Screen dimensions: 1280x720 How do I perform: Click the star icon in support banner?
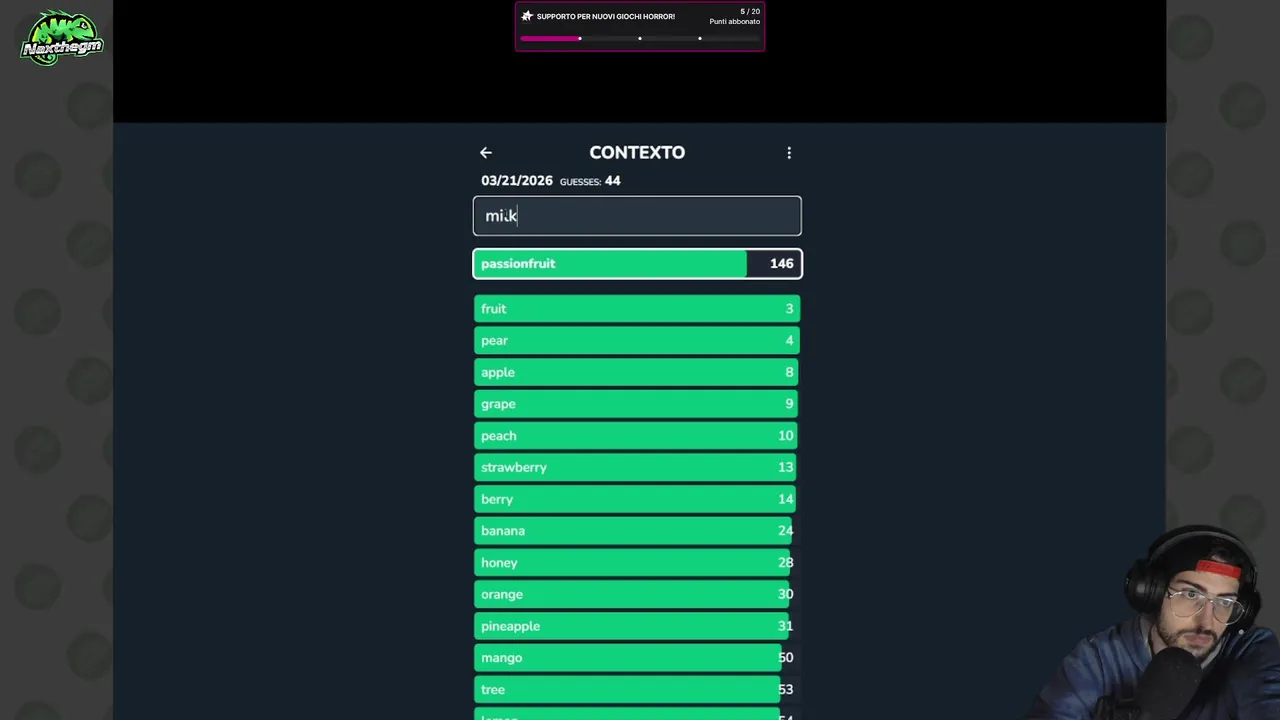click(527, 16)
